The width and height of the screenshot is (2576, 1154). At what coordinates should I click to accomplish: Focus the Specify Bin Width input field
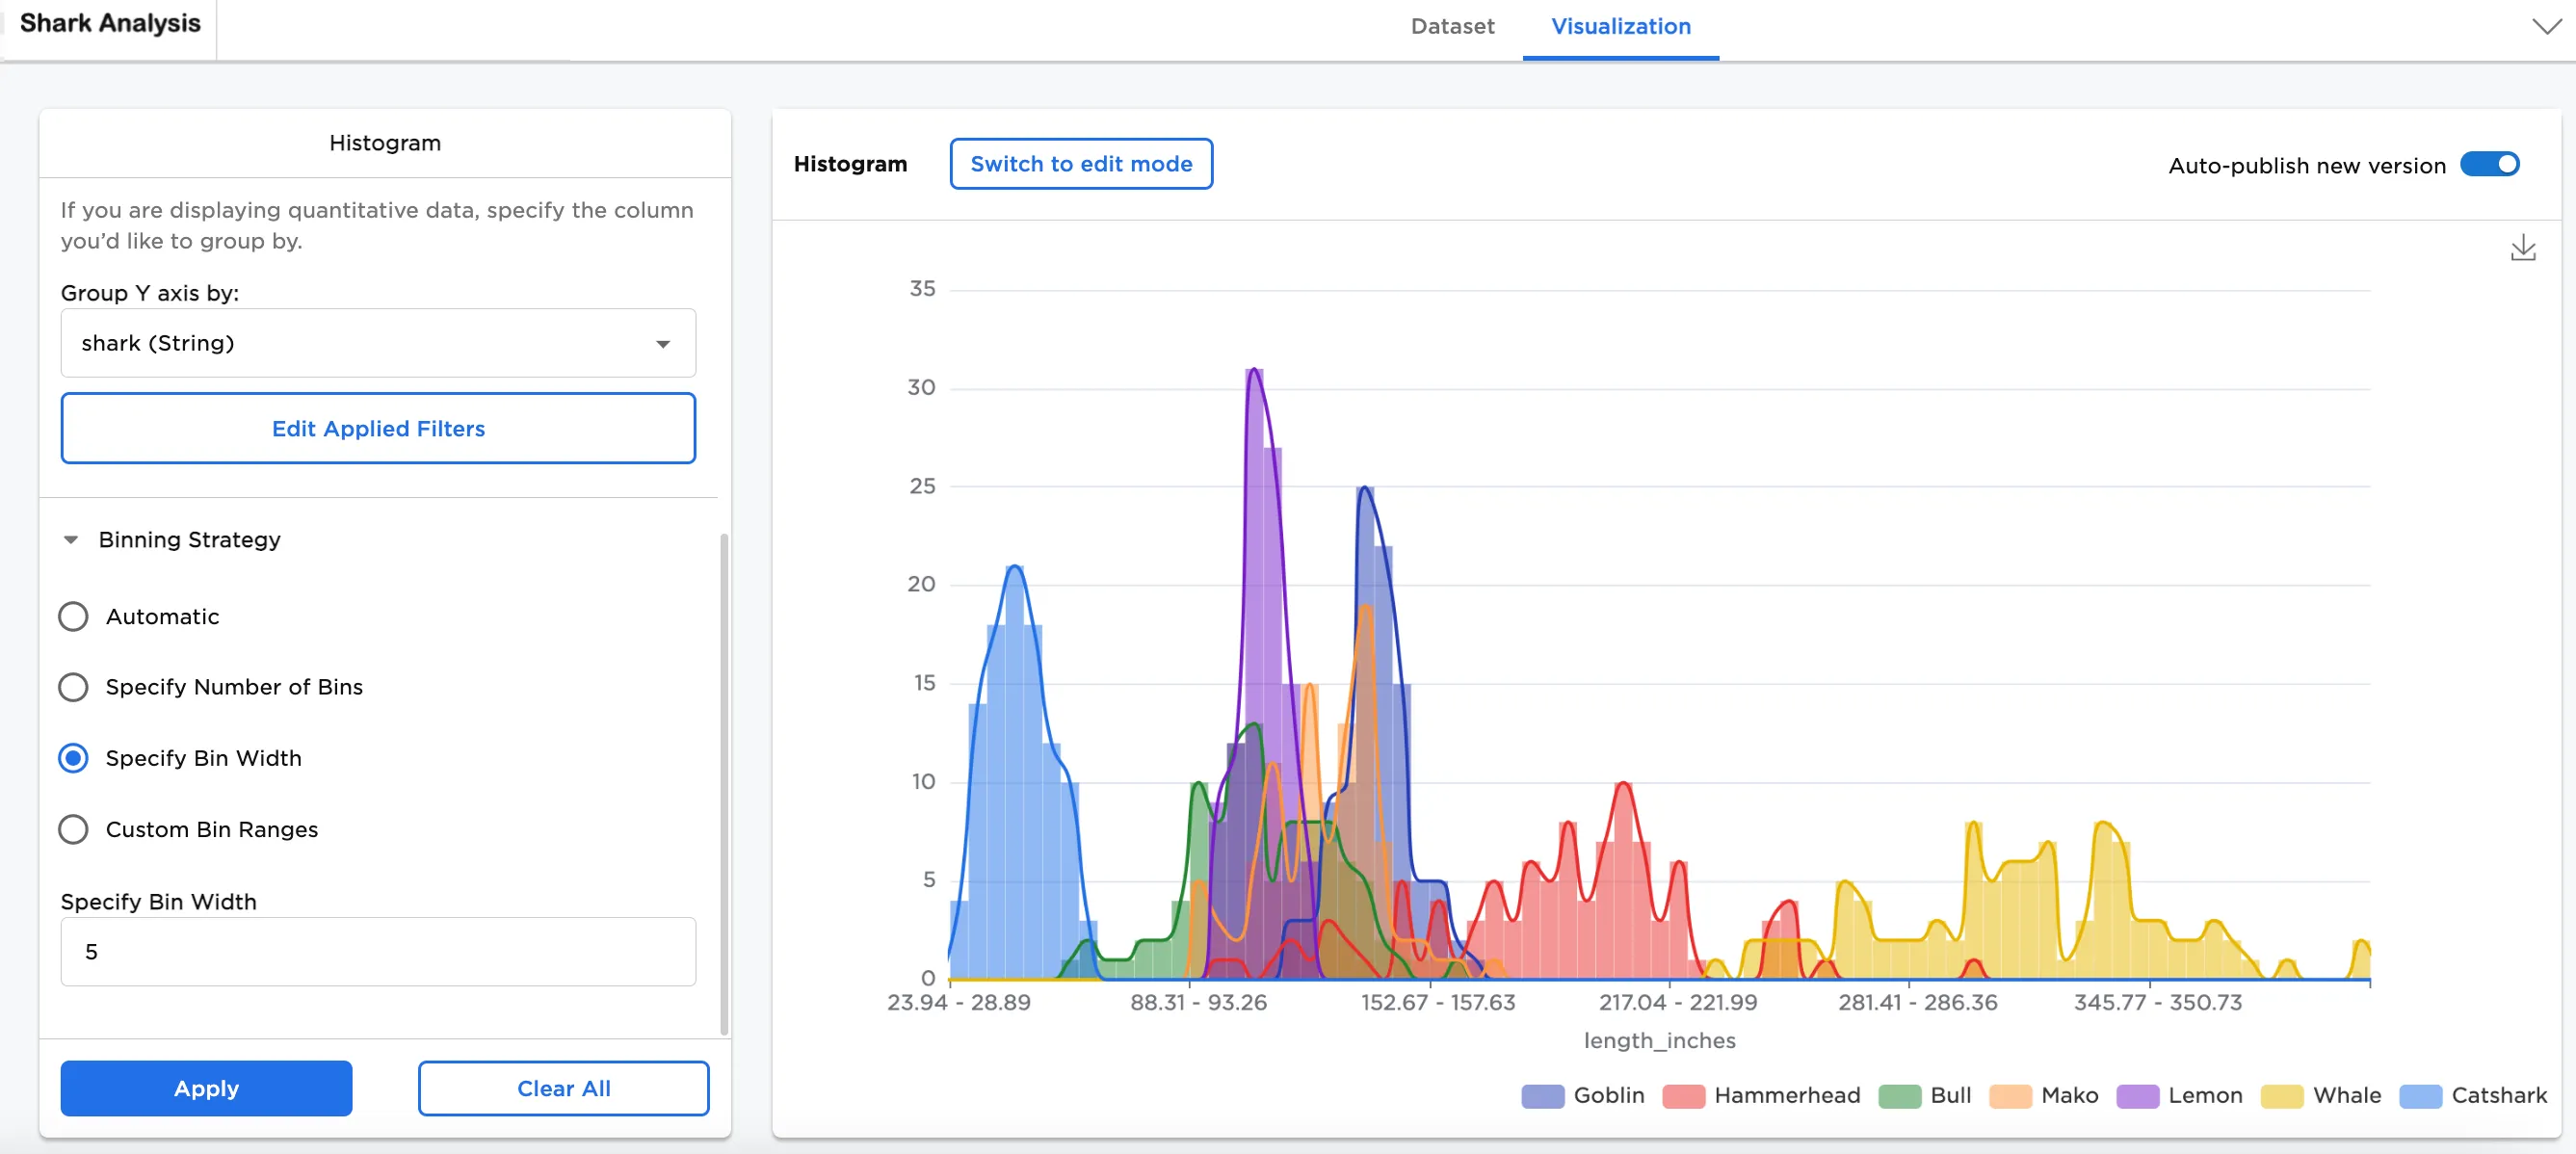pyautogui.click(x=378, y=951)
